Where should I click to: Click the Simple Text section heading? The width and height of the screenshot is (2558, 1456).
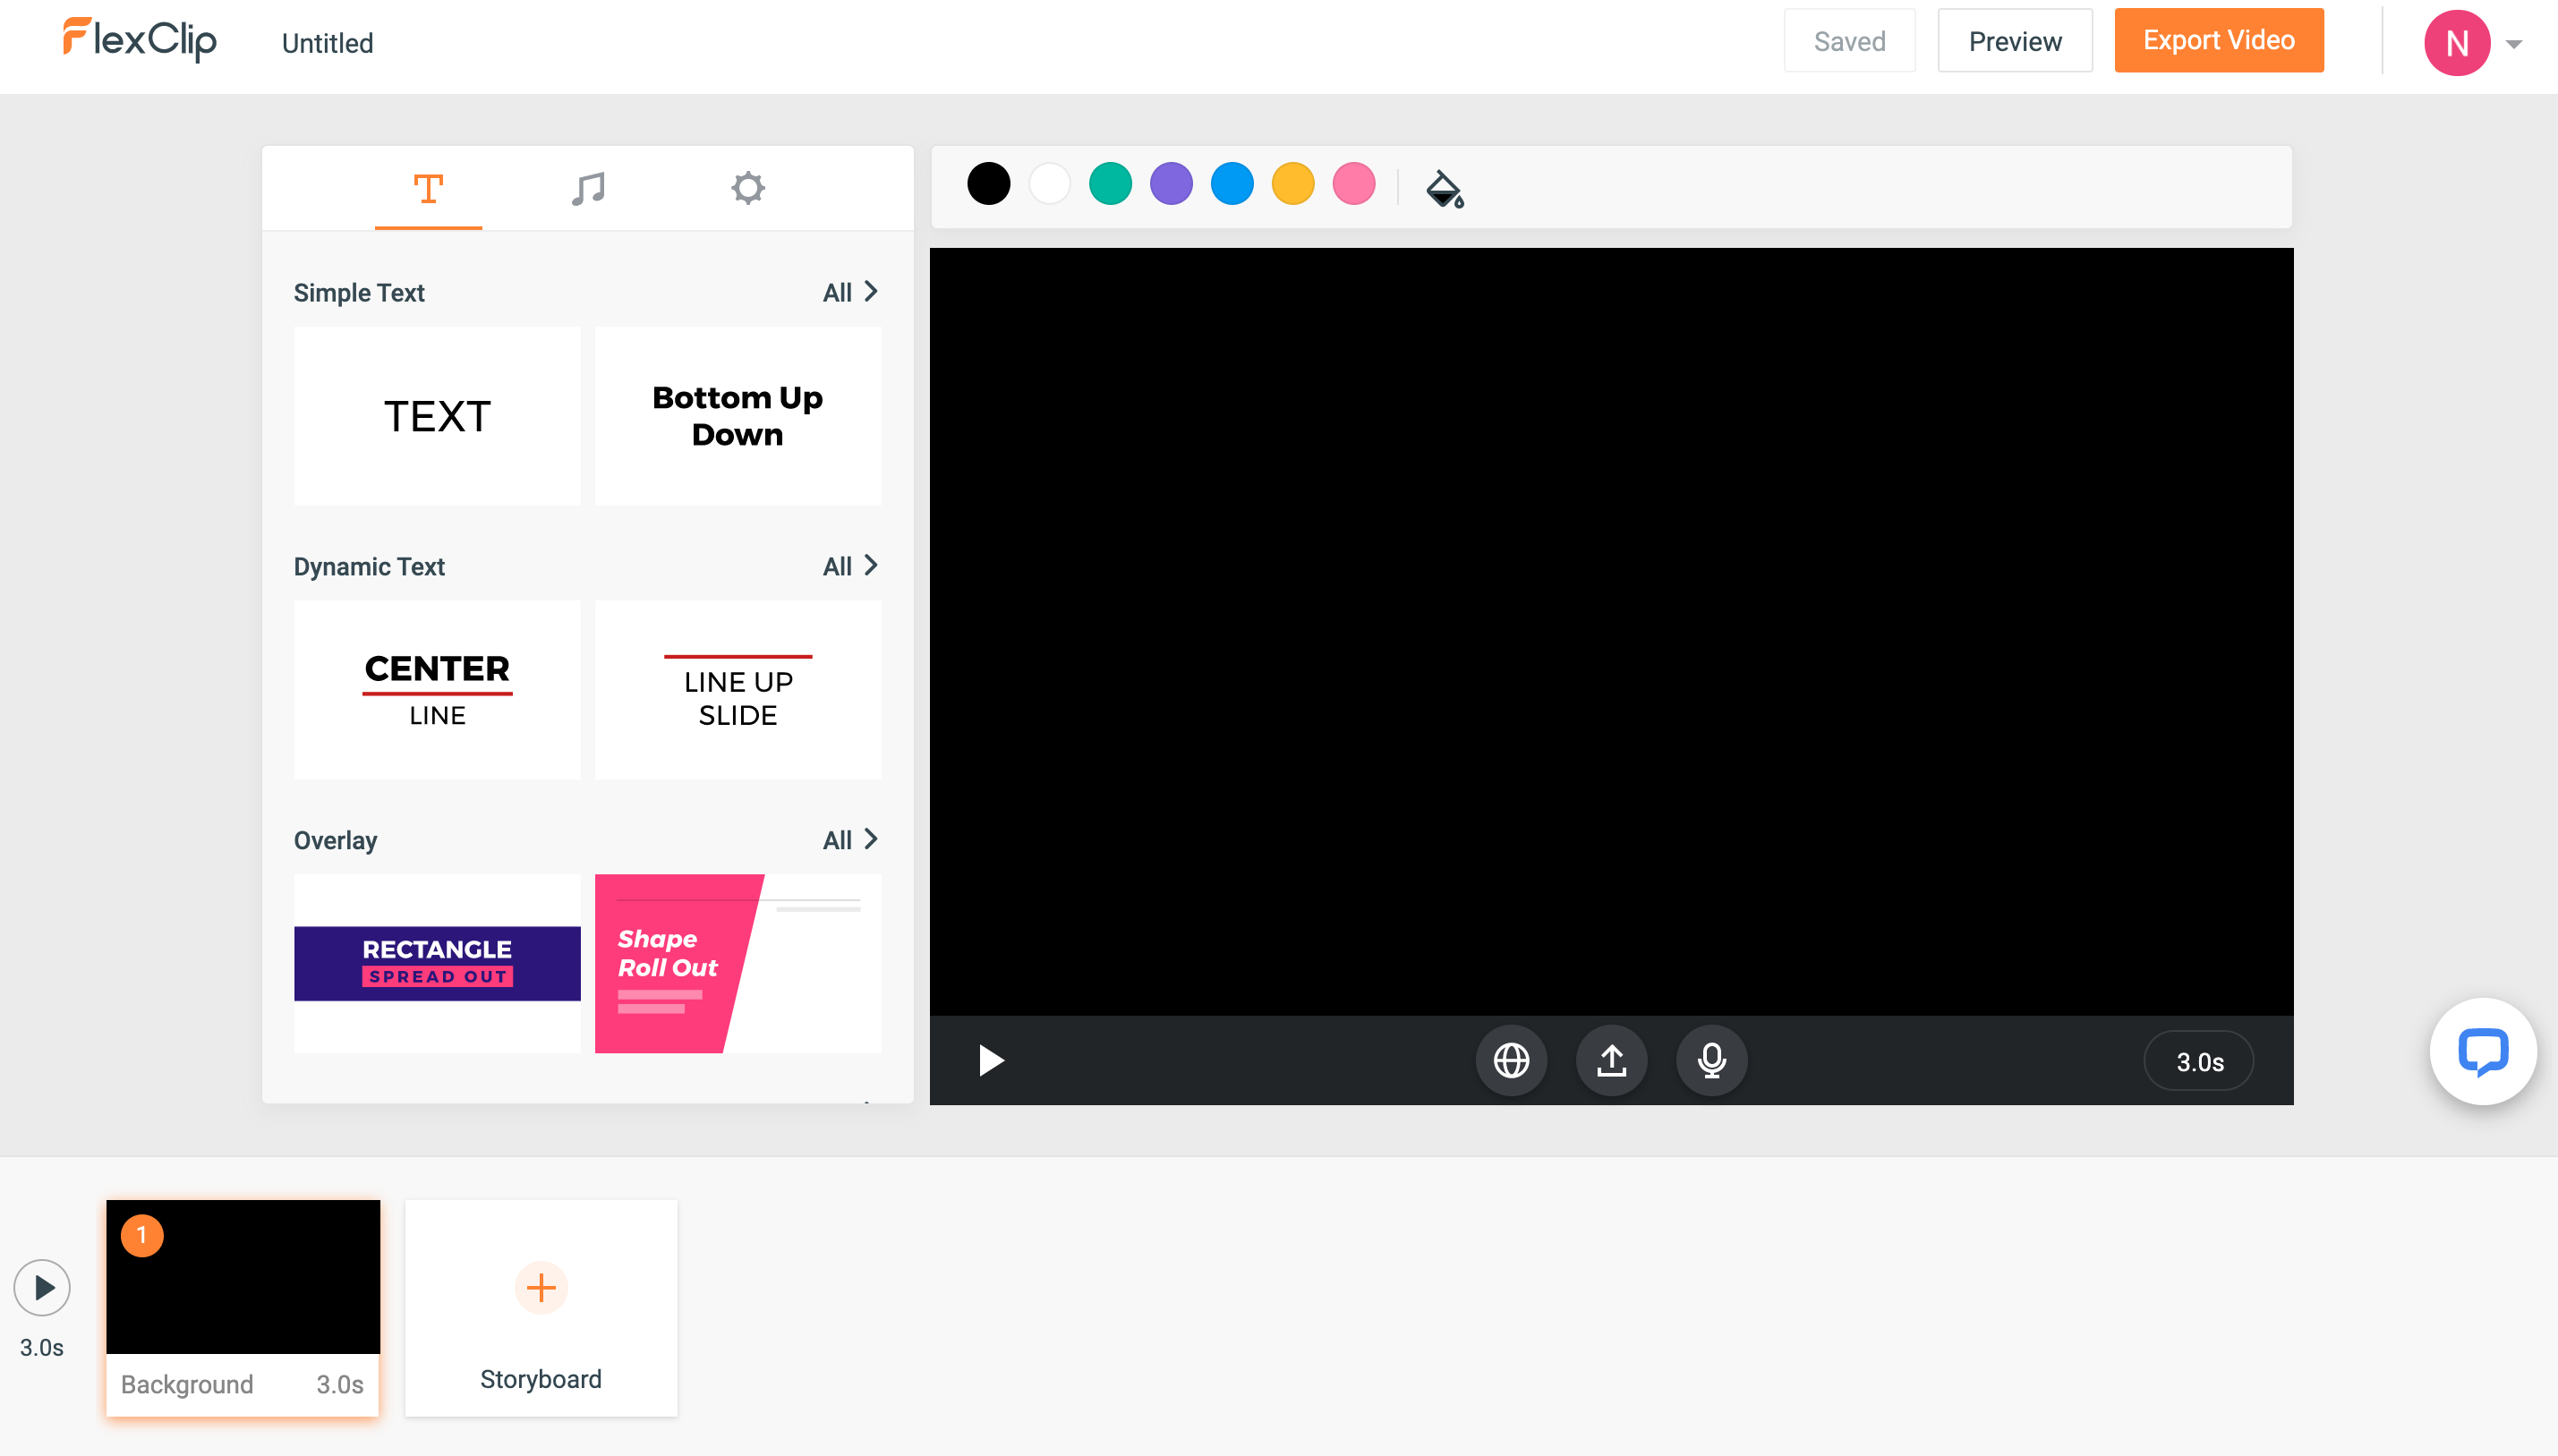tap(359, 292)
